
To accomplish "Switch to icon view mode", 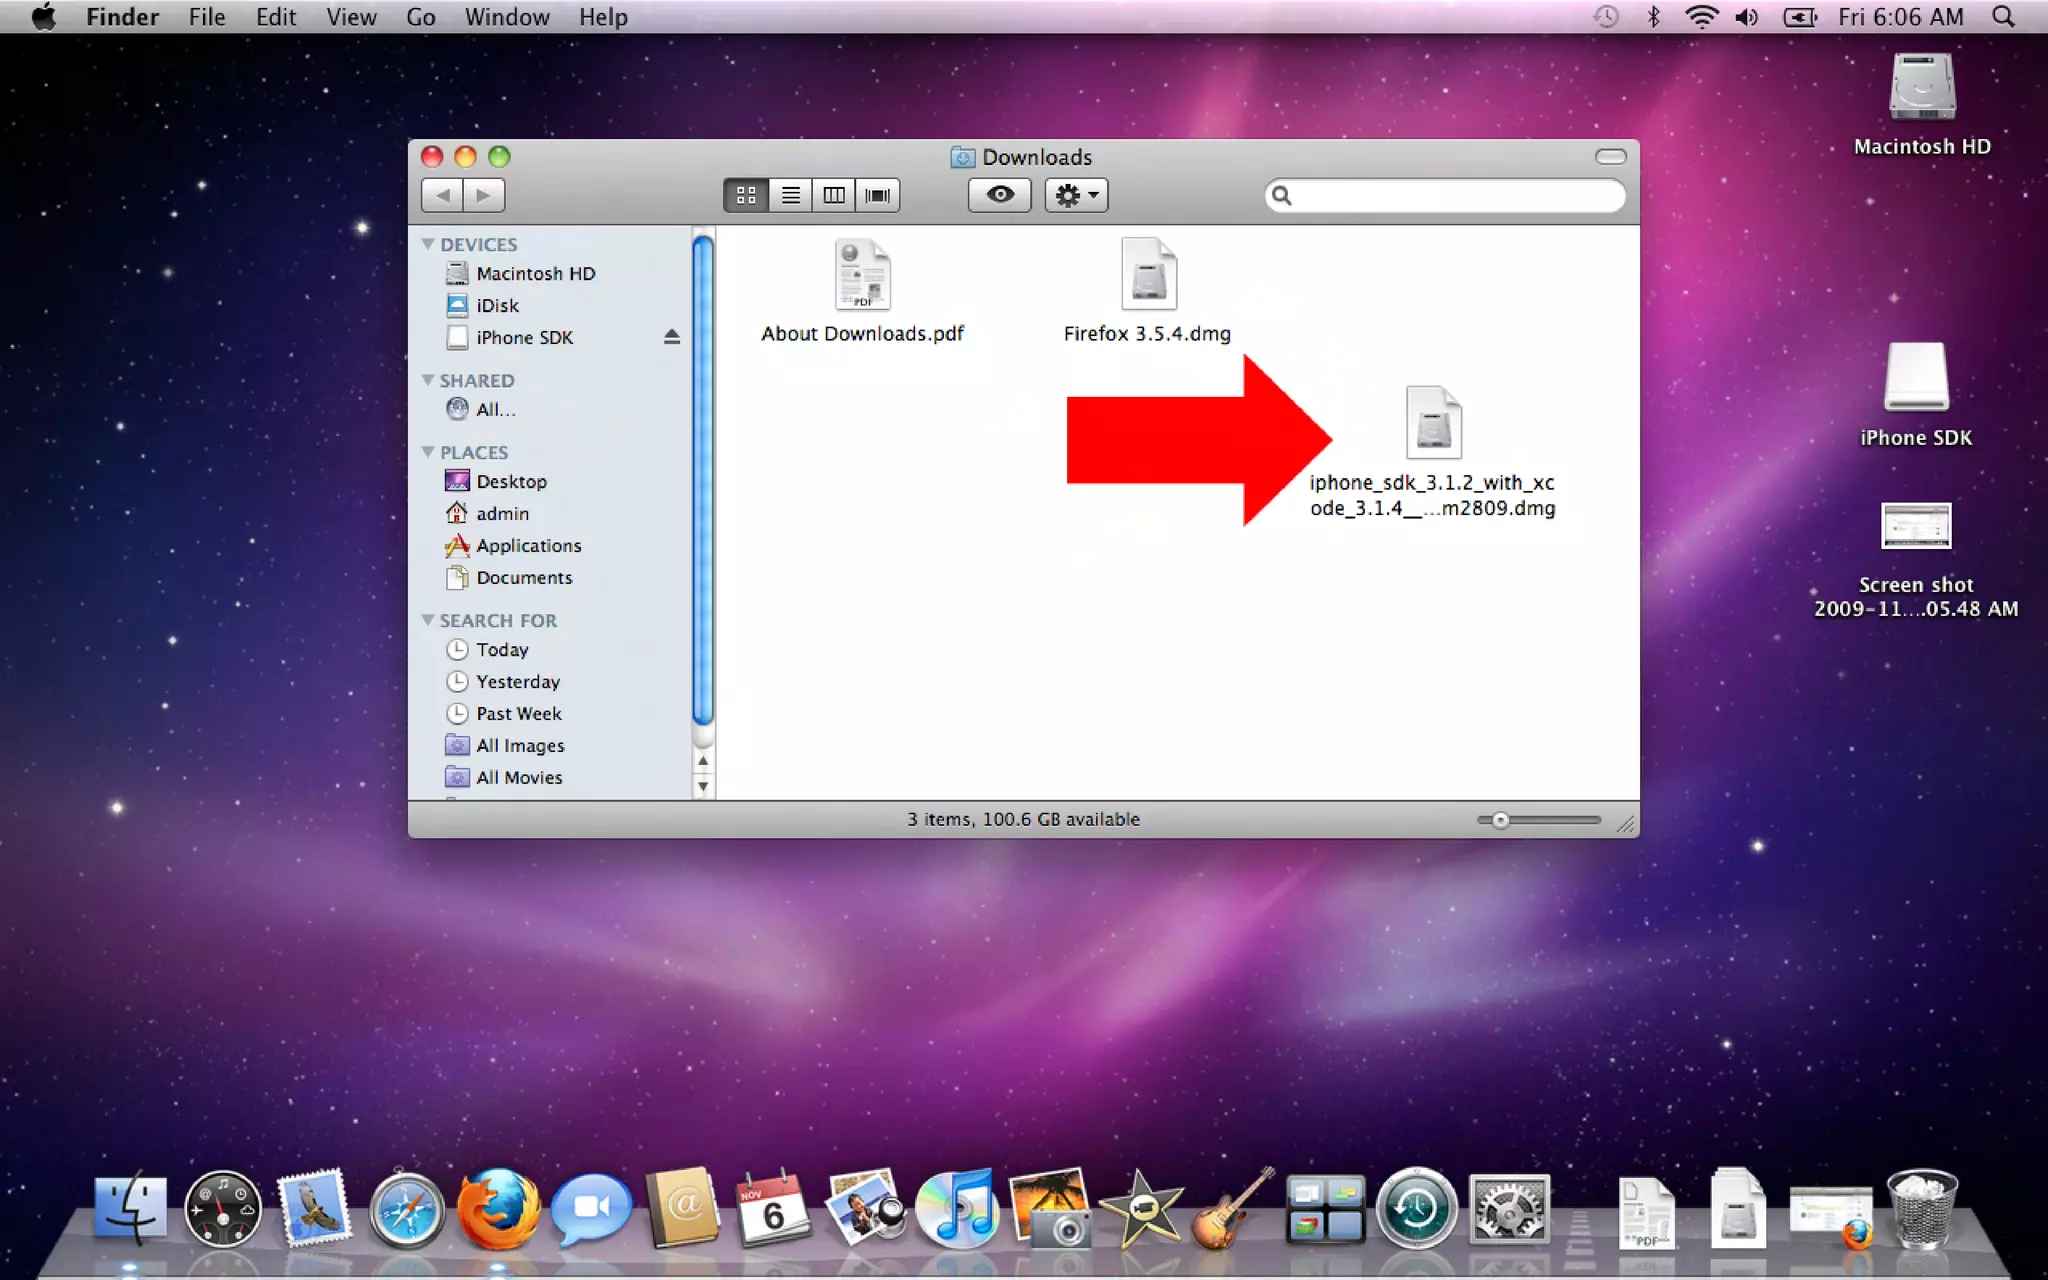I will (x=746, y=195).
